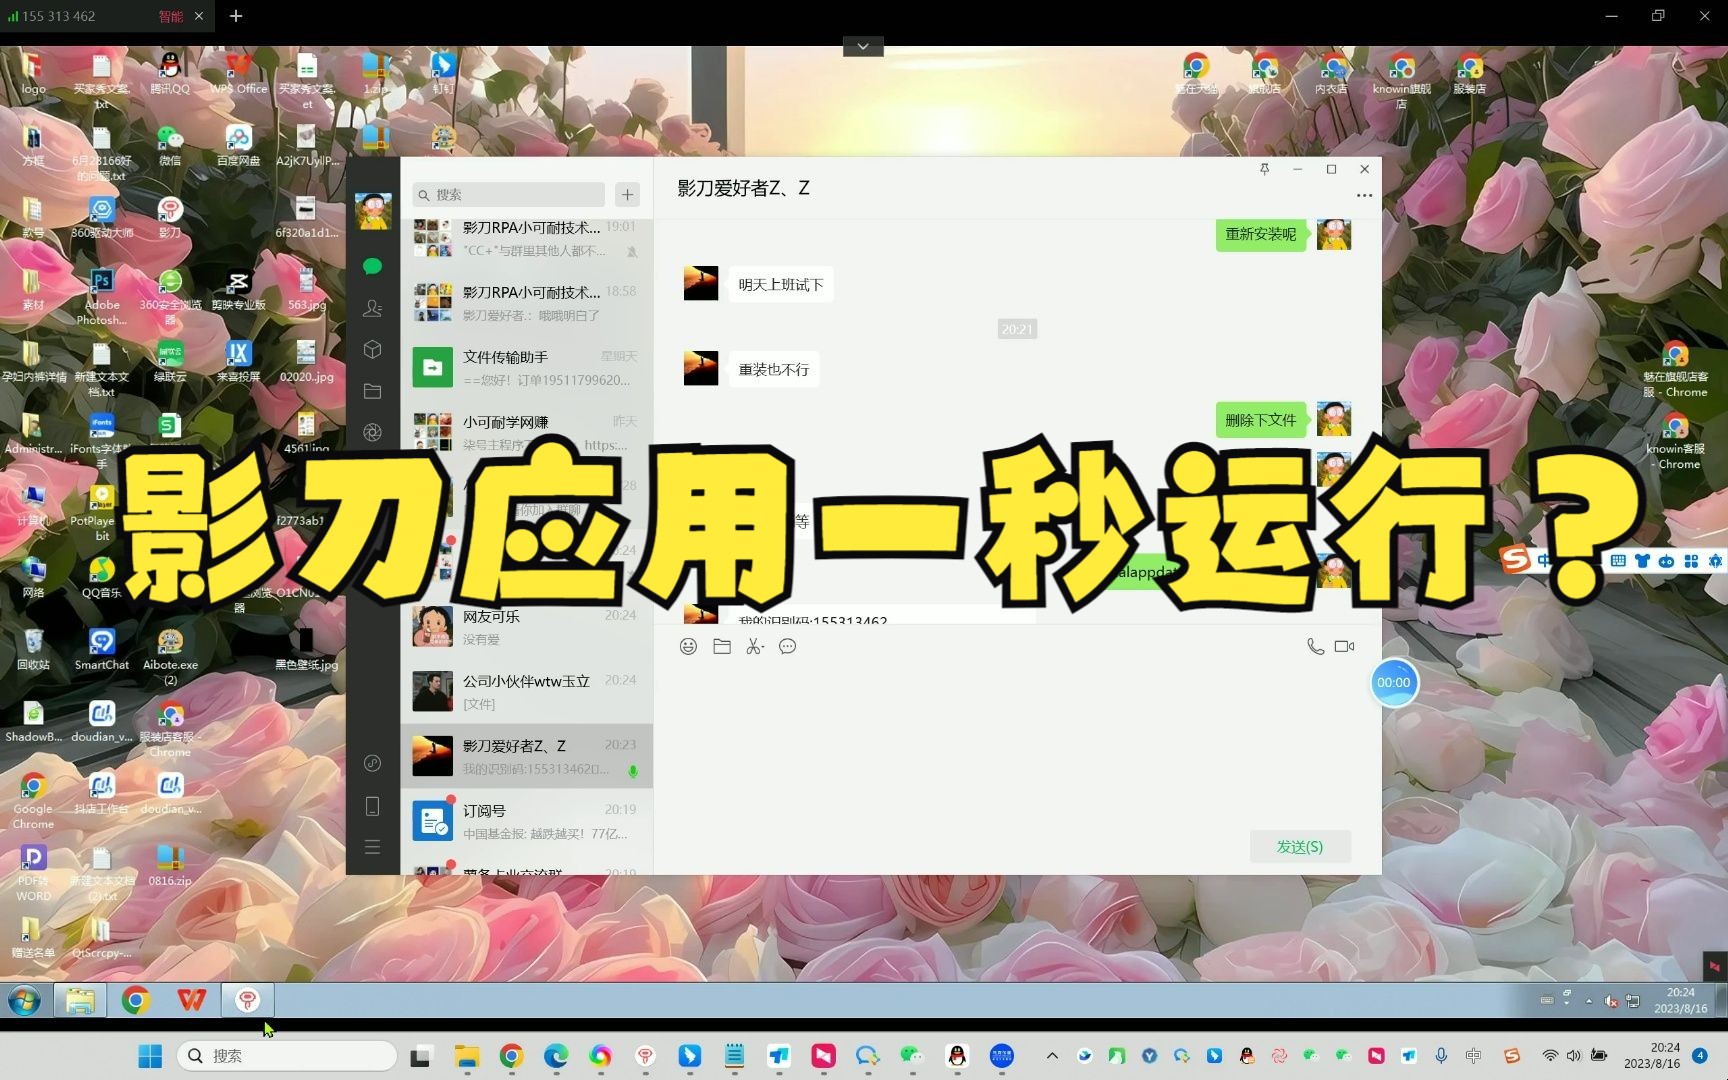Click the local Windows 11 Start button
This screenshot has height=1080, width=1728.
click(x=150, y=1055)
